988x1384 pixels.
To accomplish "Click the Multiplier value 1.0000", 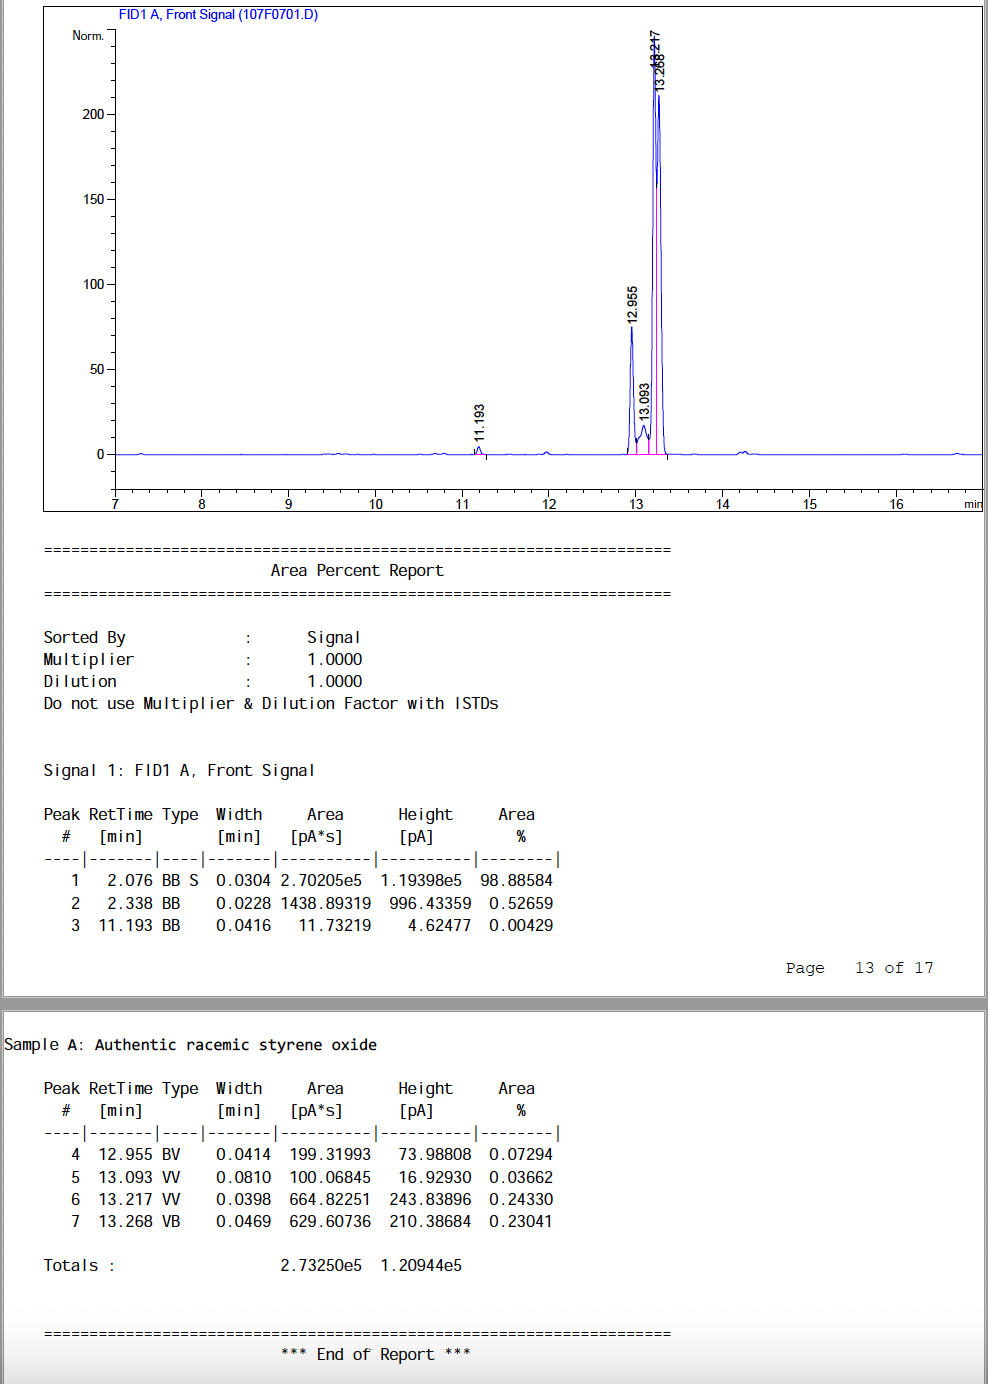I will (x=334, y=659).
